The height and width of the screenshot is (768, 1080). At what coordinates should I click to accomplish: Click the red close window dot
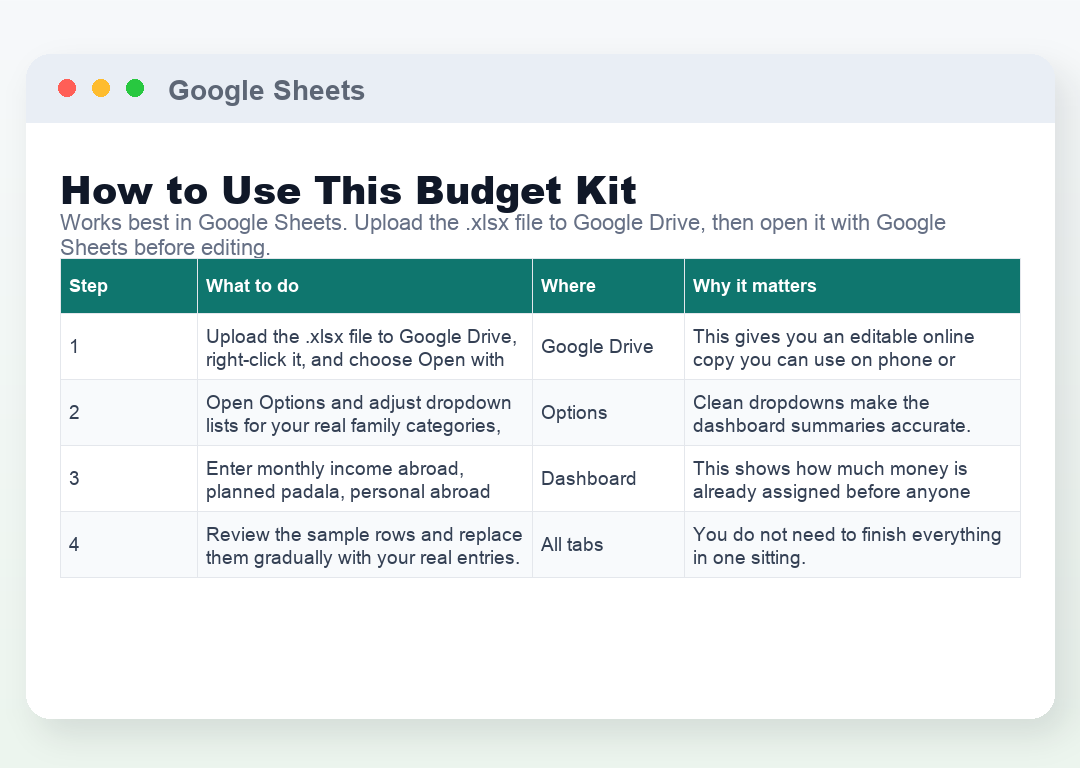67,89
